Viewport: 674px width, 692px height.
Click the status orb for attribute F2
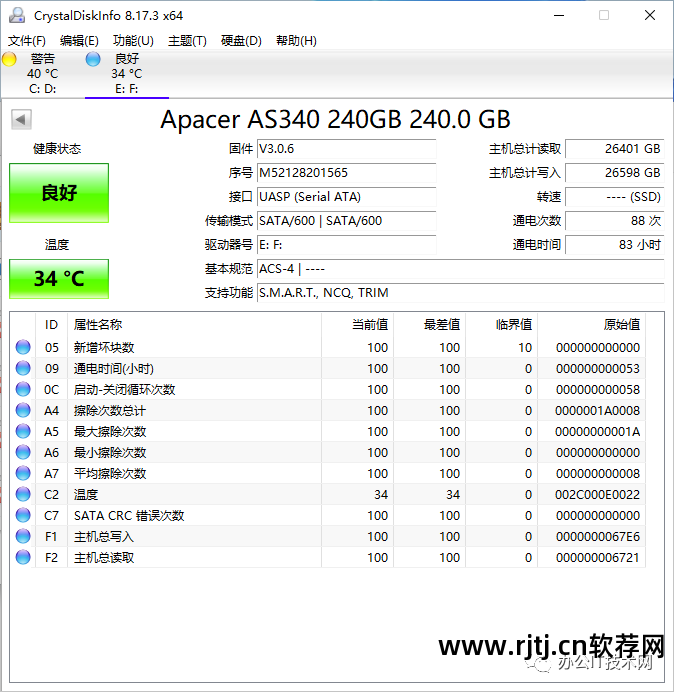click(23, 558)
